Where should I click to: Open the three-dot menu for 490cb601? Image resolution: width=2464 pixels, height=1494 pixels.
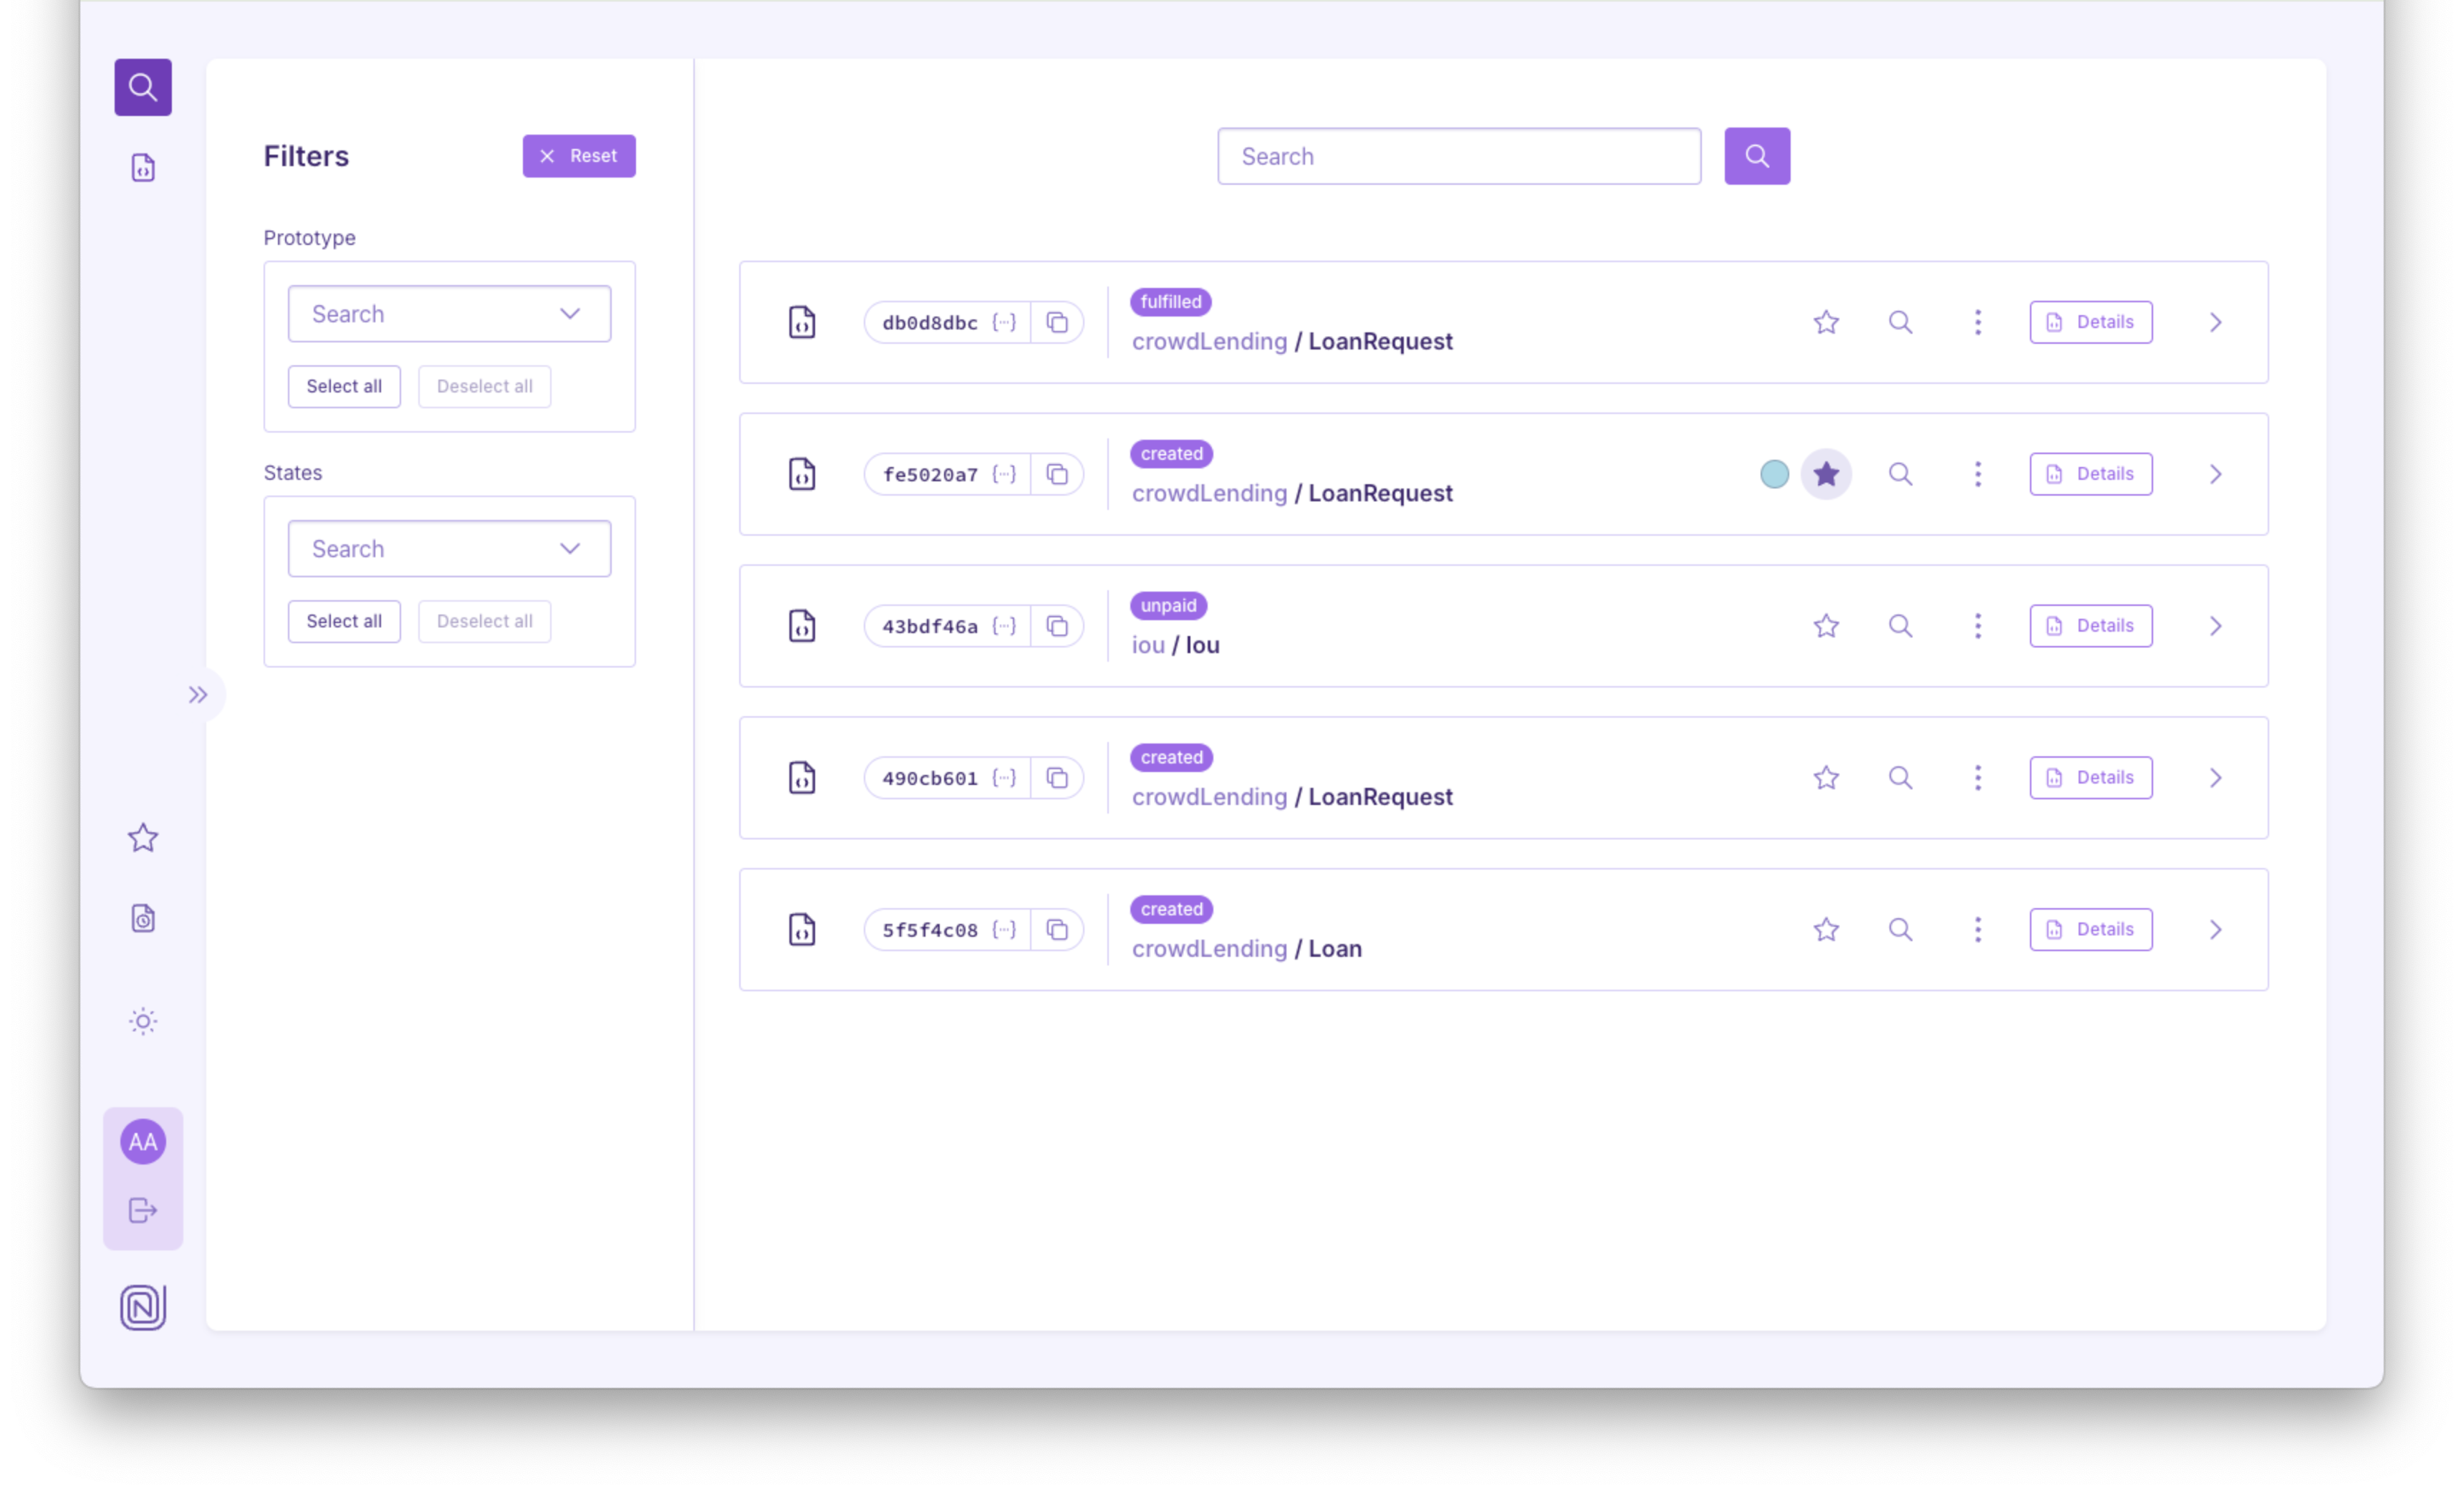[x=1977, y=778]
